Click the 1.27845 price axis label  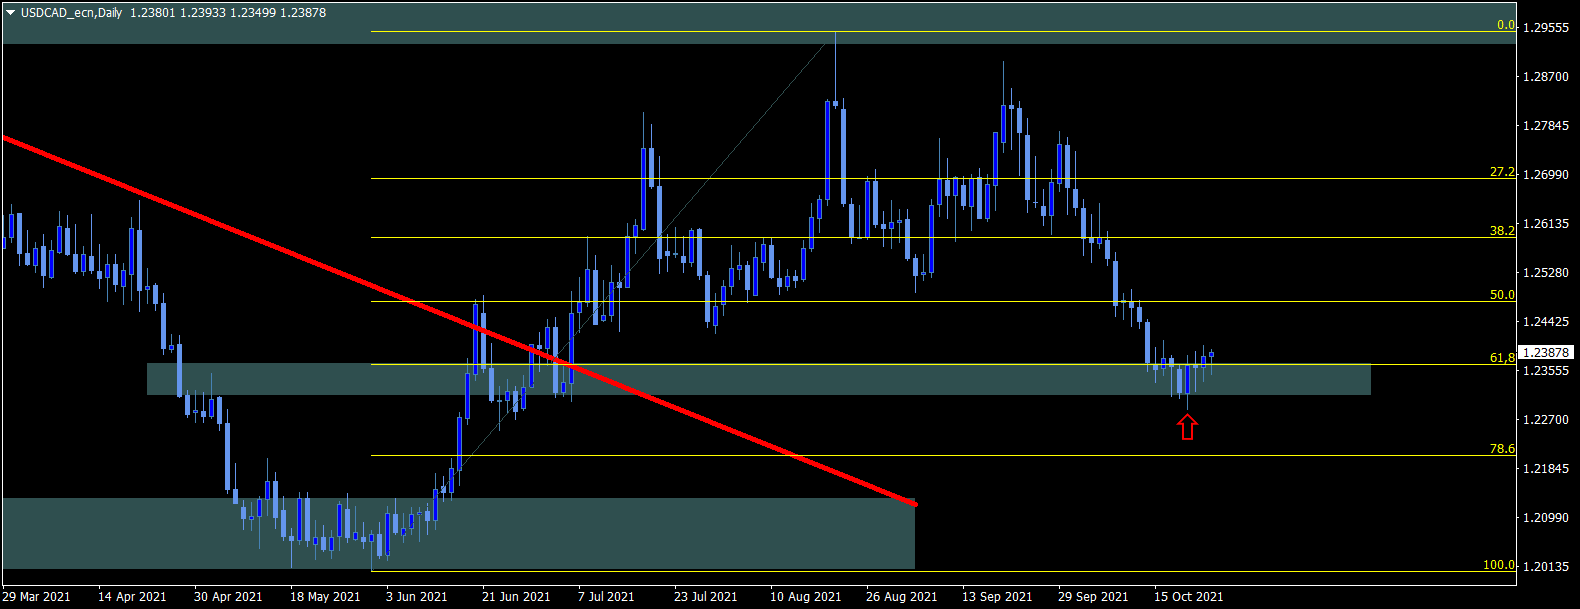pos(1547,126)
